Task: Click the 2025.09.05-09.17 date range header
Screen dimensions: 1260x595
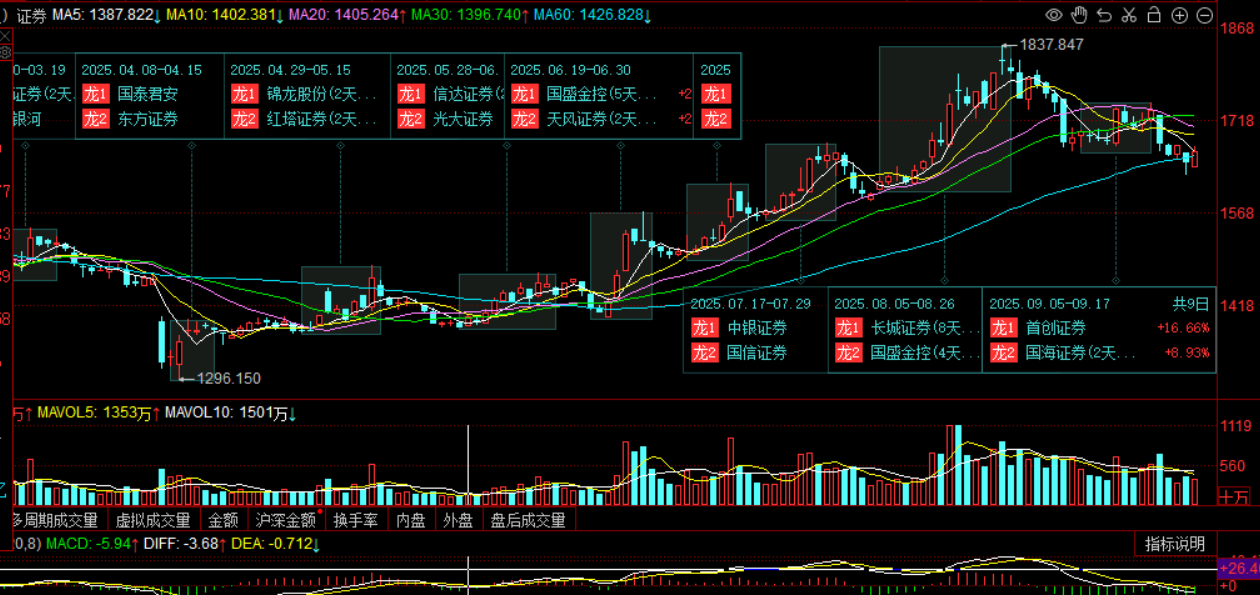Action: click(1050, 302)
